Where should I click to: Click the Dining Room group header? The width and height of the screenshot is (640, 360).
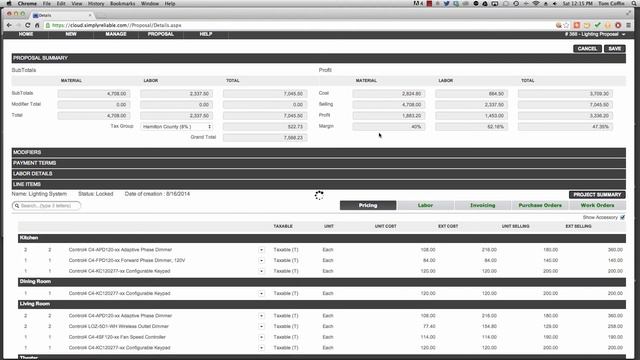point(322,282)
